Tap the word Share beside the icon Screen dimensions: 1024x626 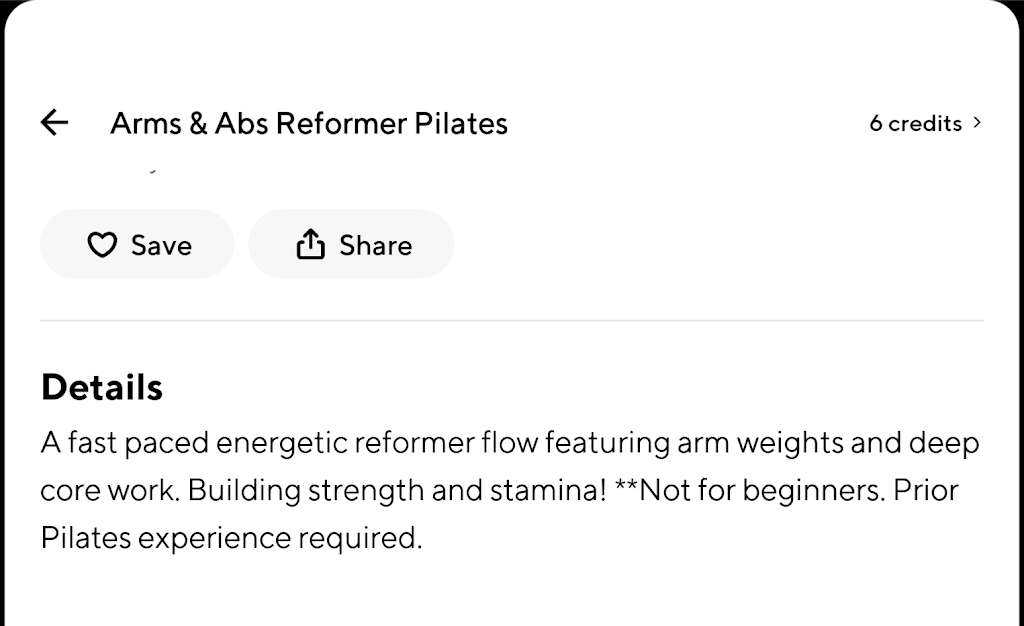tap(375, 245)
